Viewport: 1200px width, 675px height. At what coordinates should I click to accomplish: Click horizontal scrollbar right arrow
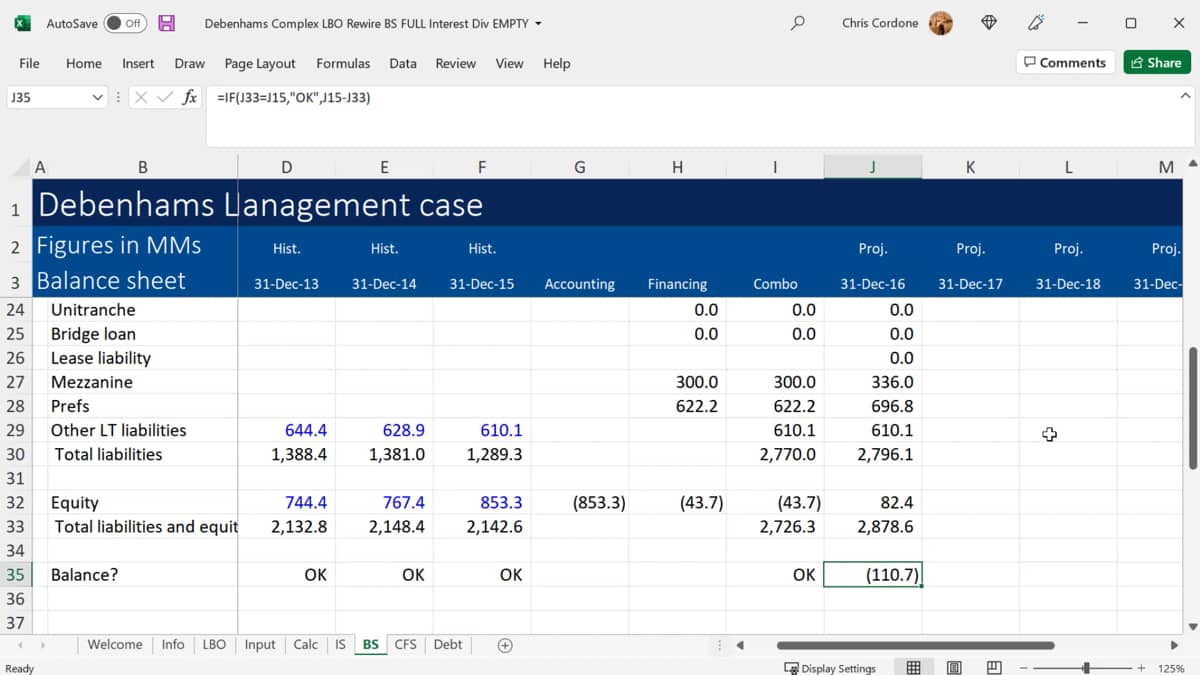[x=1175, y=645]
